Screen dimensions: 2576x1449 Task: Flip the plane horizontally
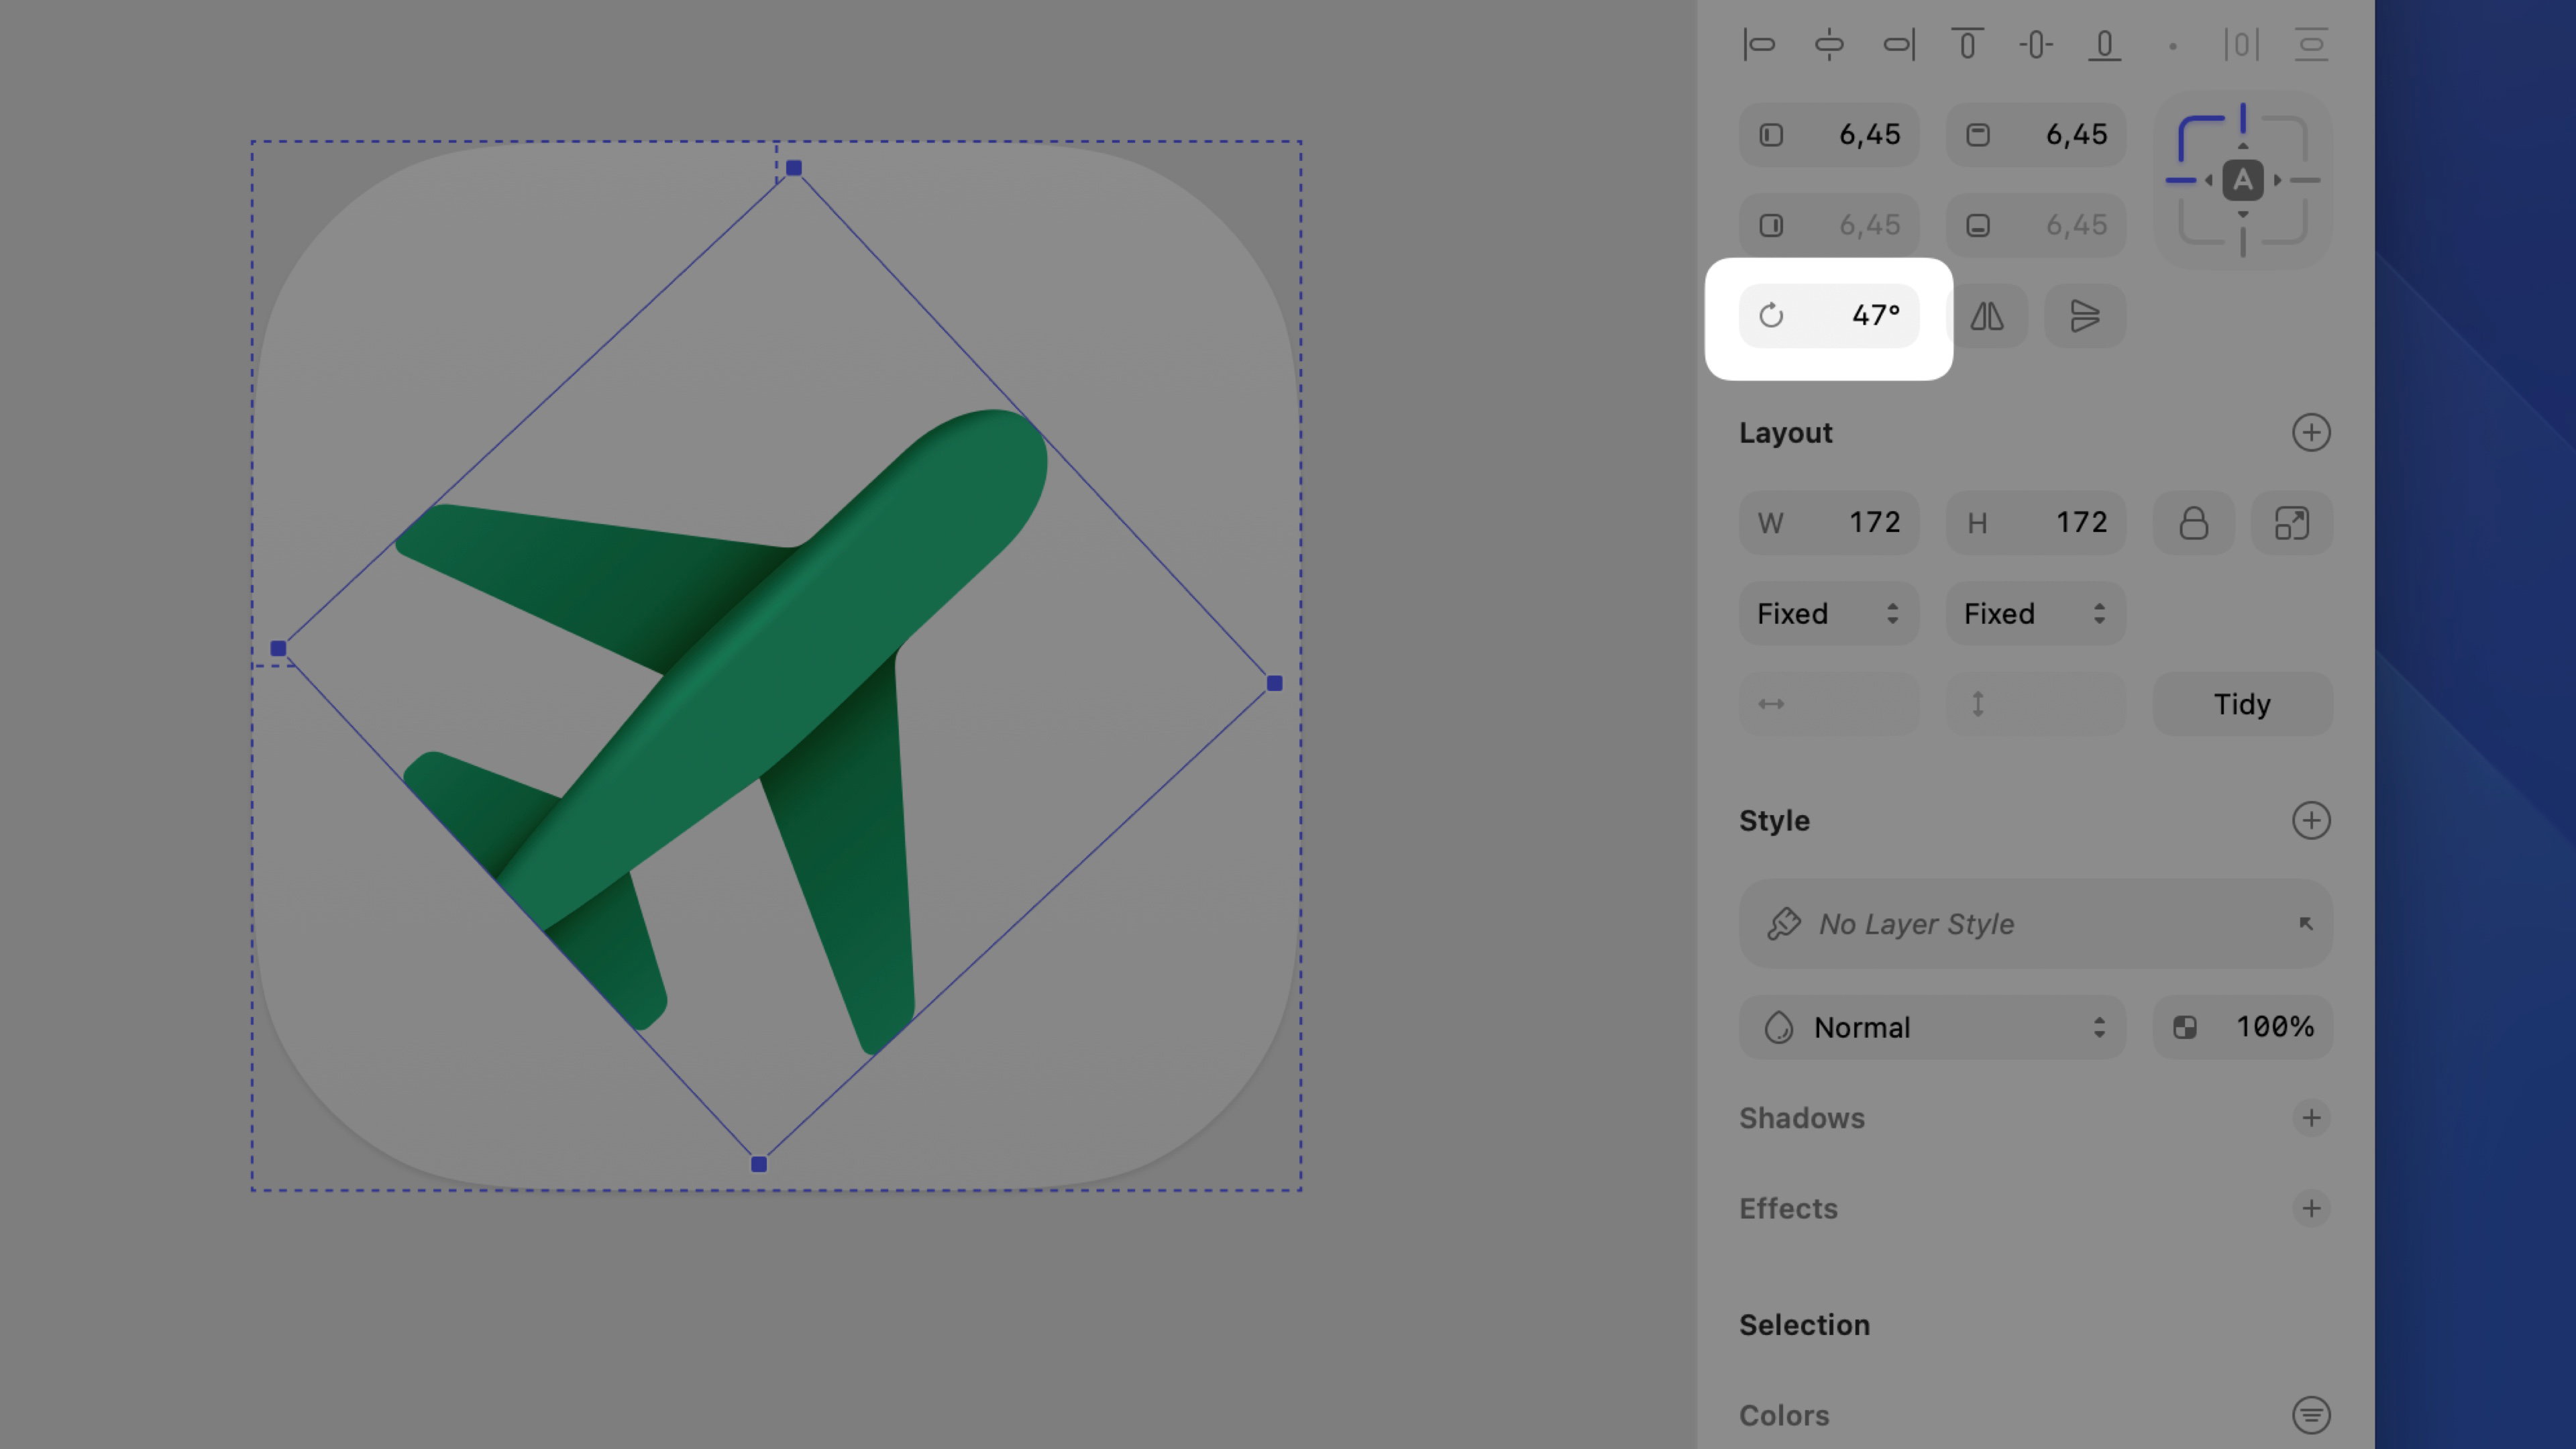point(1988,316)
